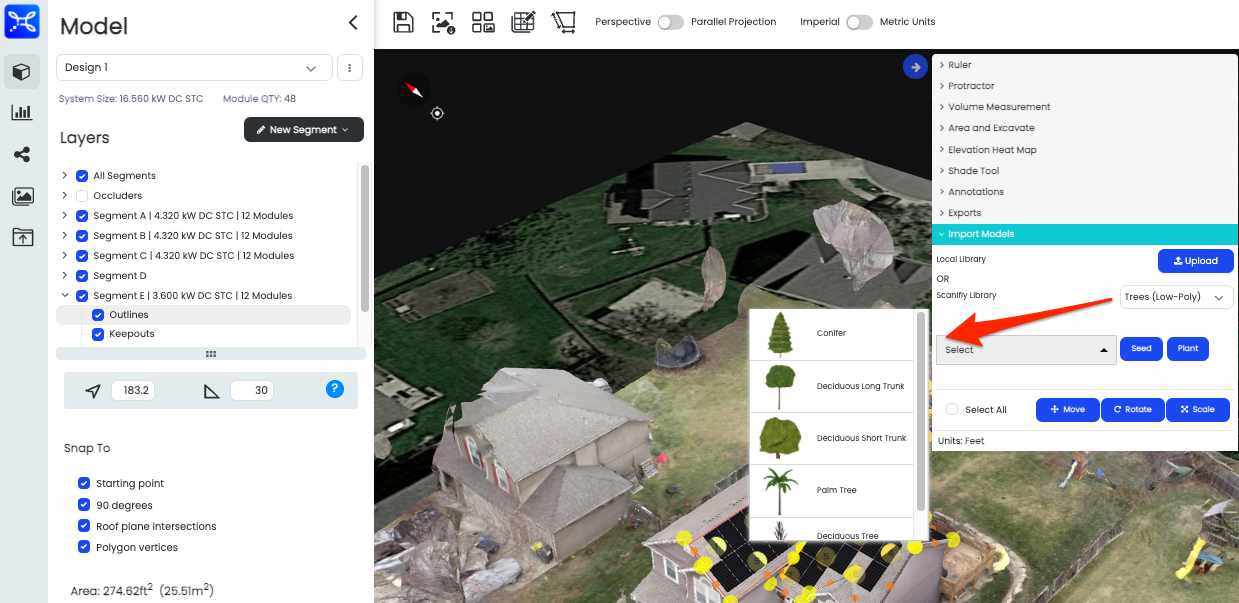Open the Select model dropdown
1239x603 pixels.
click(1026, 350)
